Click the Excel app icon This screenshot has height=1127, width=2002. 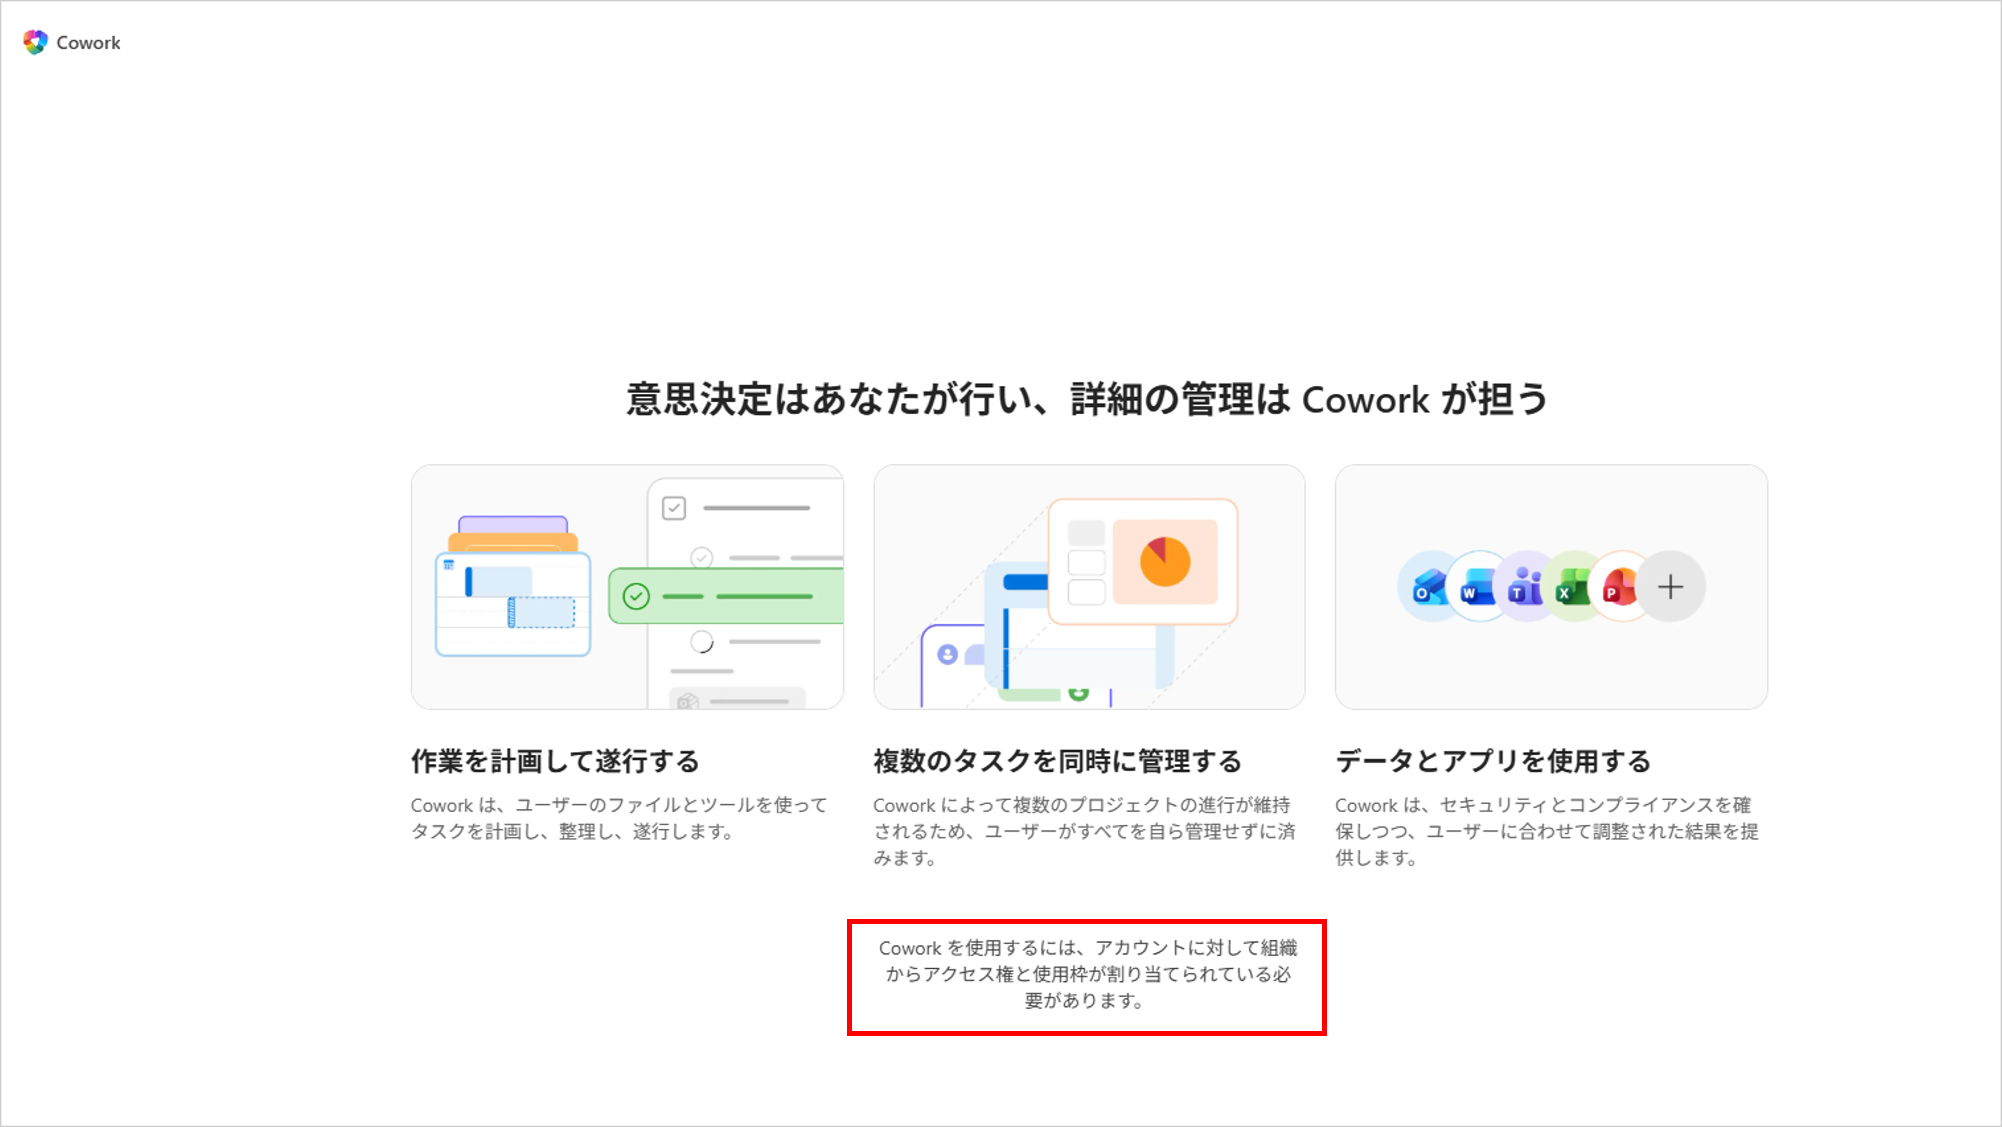[1574, 587]
